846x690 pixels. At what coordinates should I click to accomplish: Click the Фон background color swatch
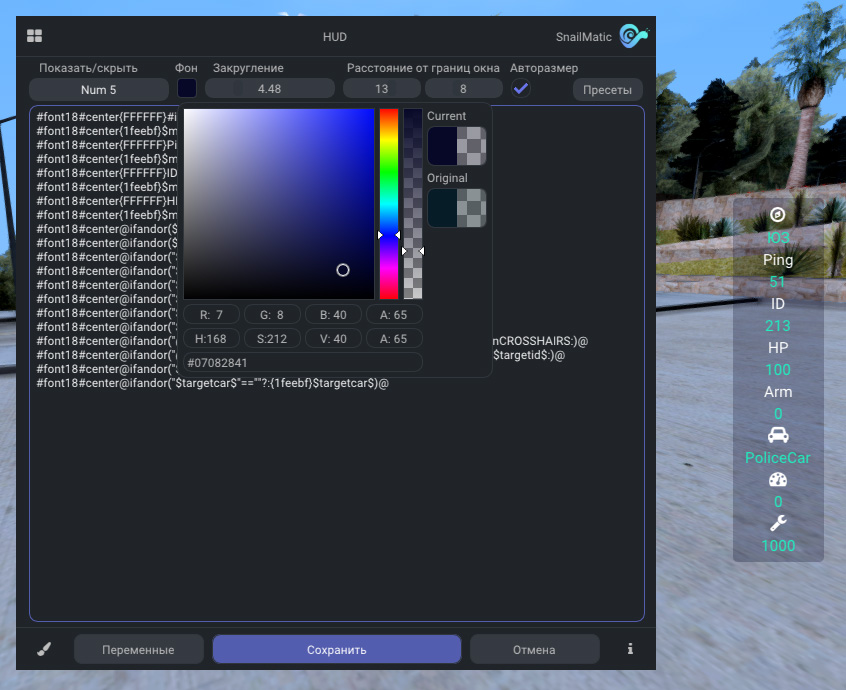pyautogui.click(x=187, y=89)
